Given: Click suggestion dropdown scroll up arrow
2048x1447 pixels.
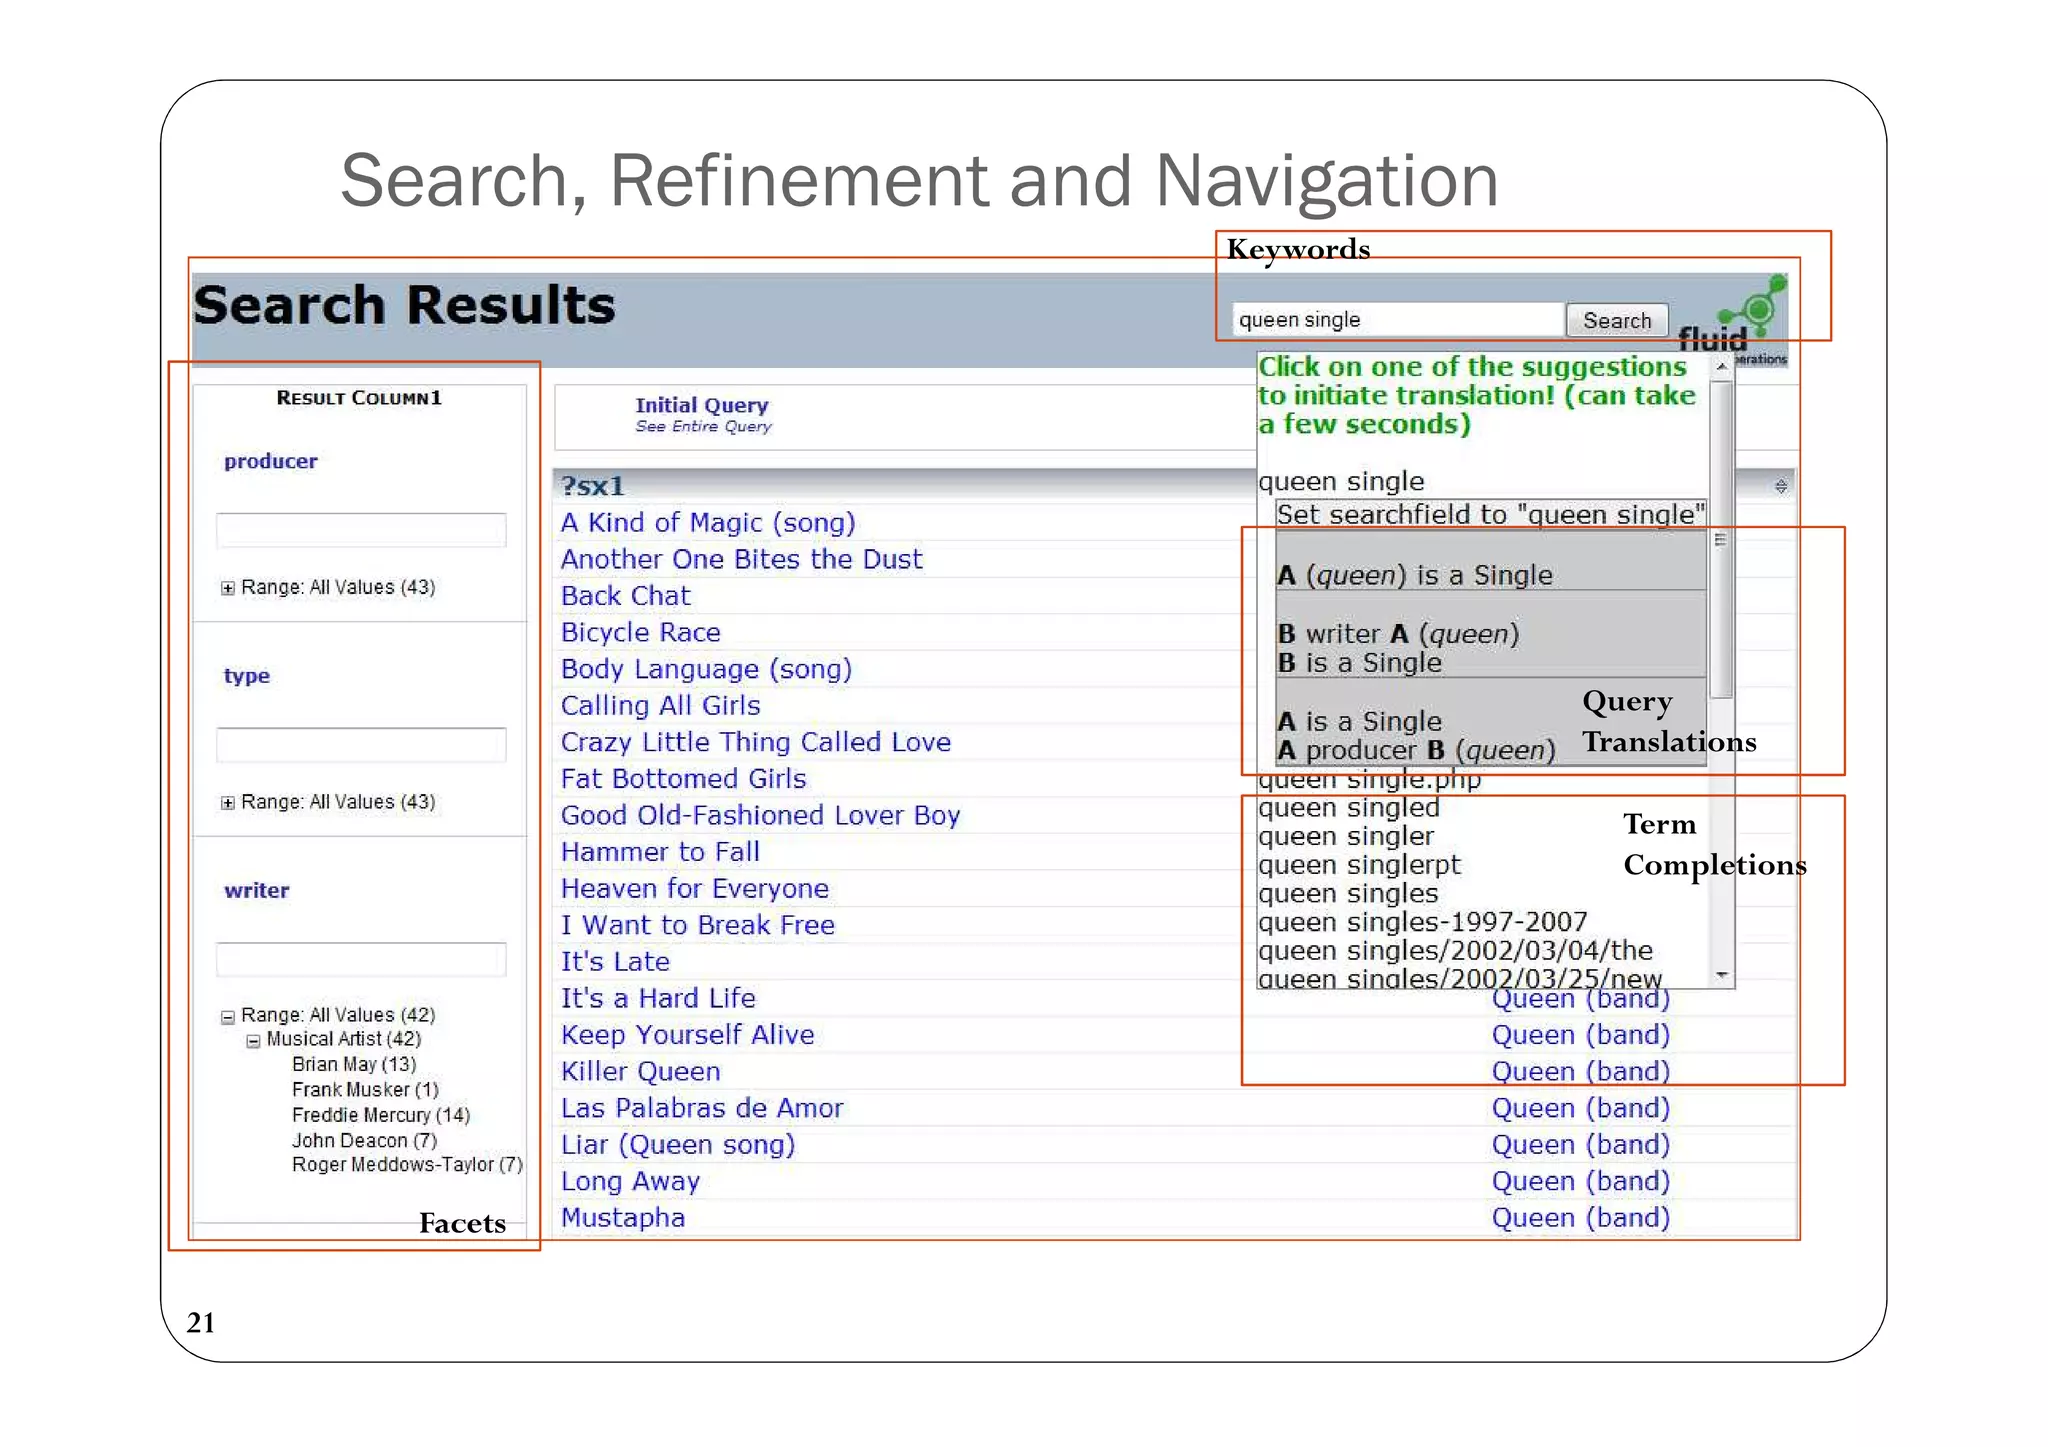Looking at the screenshot, I should [1721, 366].
